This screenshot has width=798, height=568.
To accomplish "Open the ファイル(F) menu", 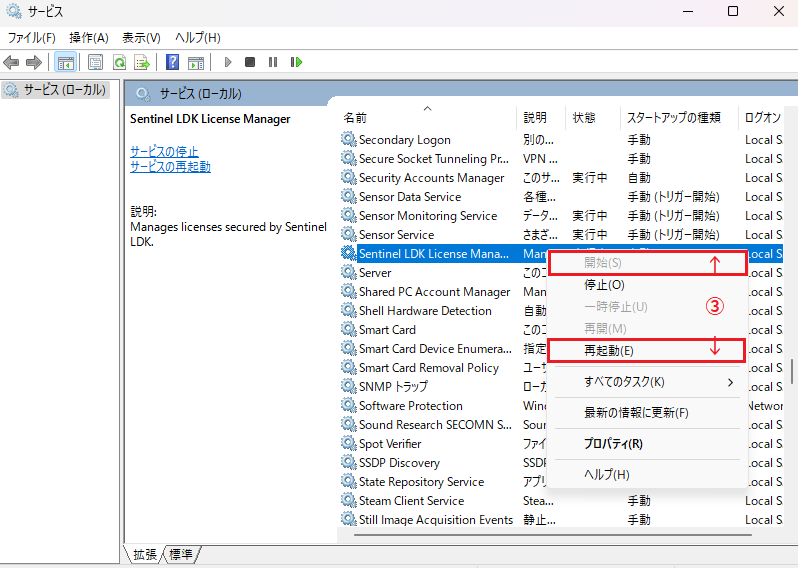I will [31, 38].
